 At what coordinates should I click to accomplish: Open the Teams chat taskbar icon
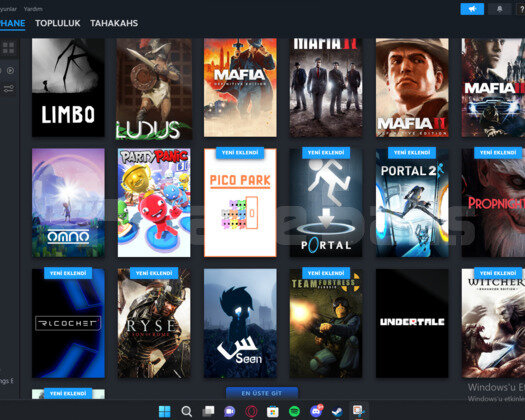tap(230, 411)
